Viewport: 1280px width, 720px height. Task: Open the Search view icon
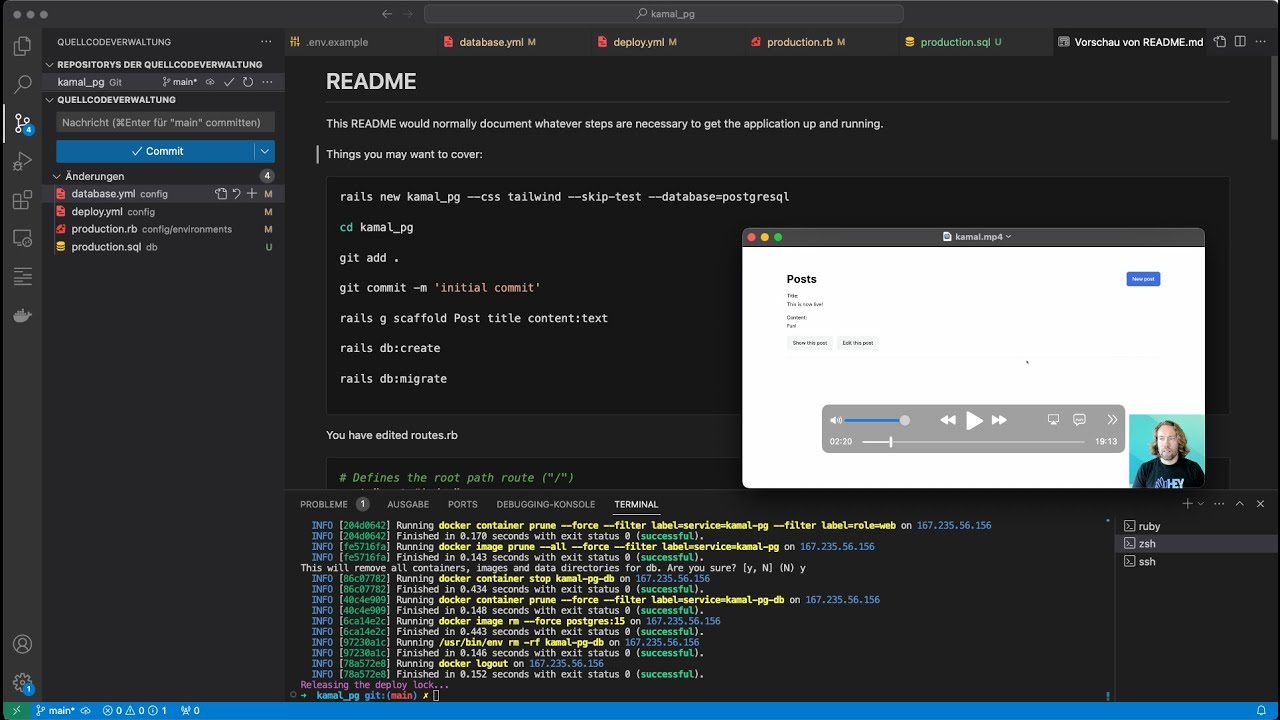(x=22, y=85)
